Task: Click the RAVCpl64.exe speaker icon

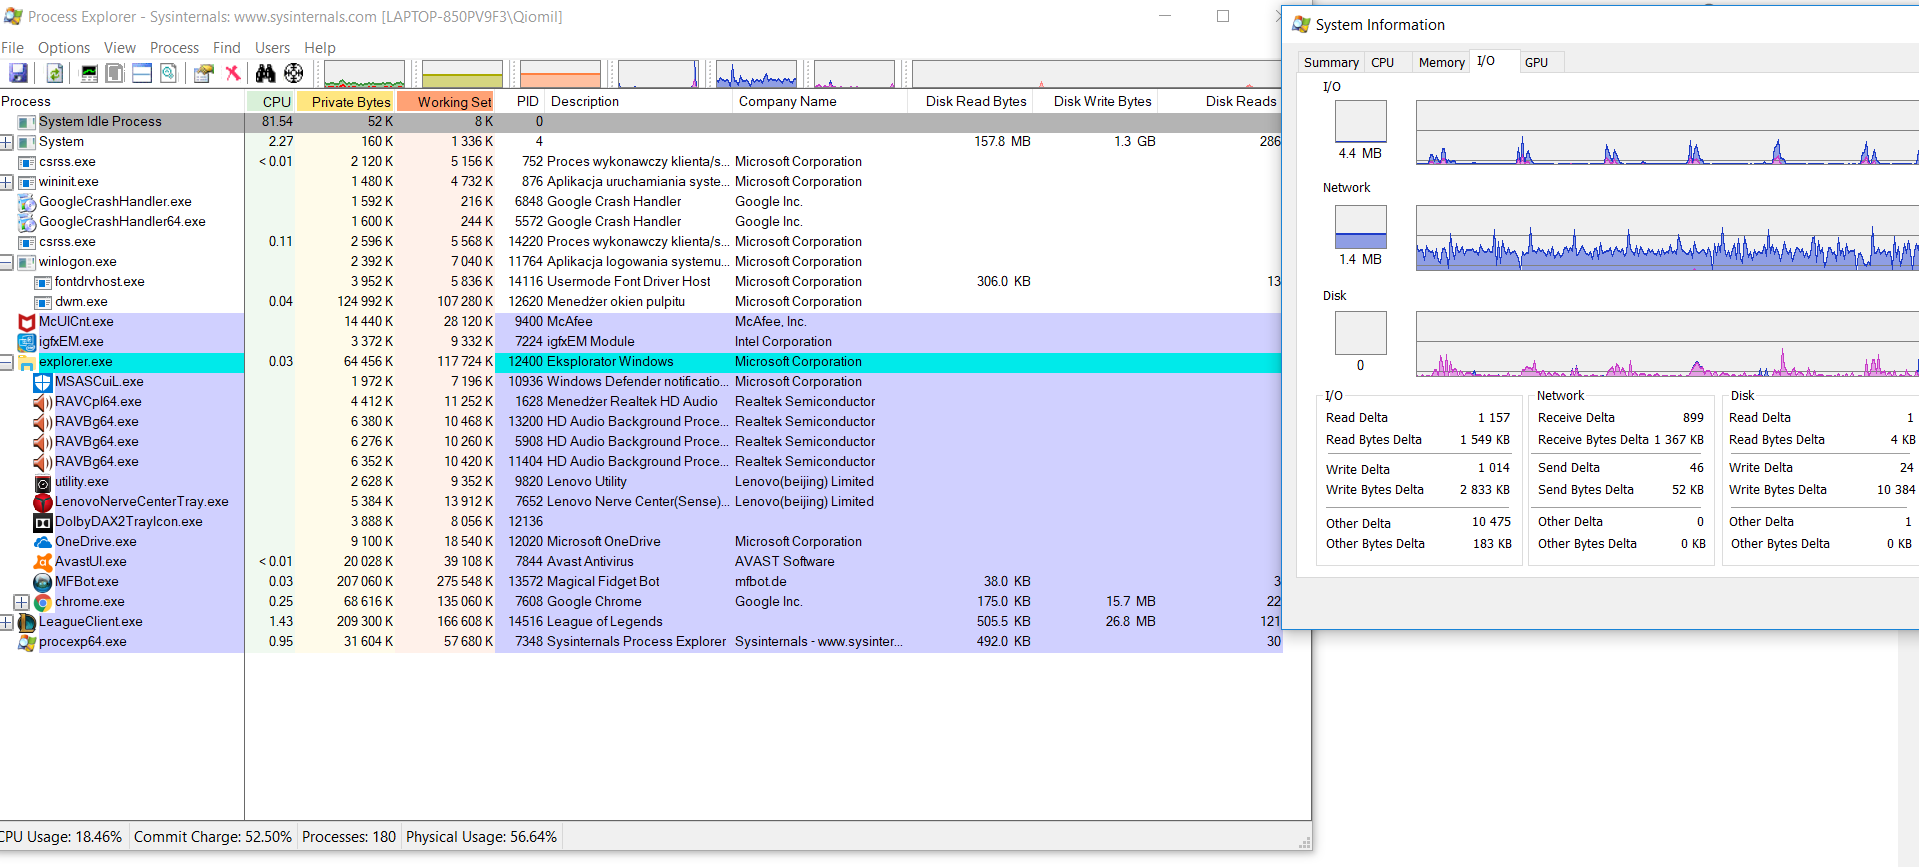Action: pyautogui.click(x=43, y=402)
